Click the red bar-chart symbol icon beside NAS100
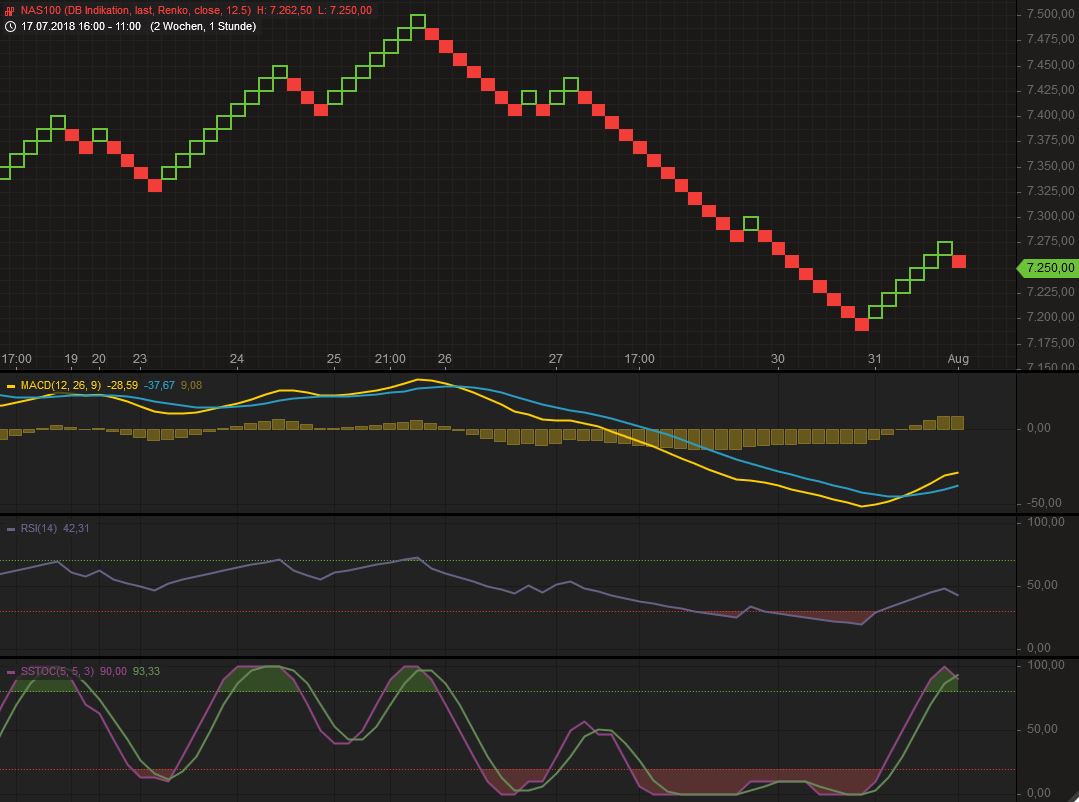Viewport: 1079px width, 802px height. (8, 13)
